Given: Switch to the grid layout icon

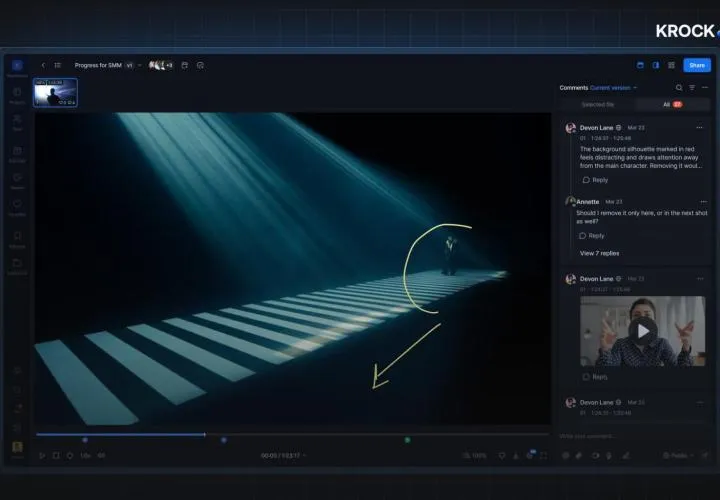Looking at the screenshot, I should [671, 65].
